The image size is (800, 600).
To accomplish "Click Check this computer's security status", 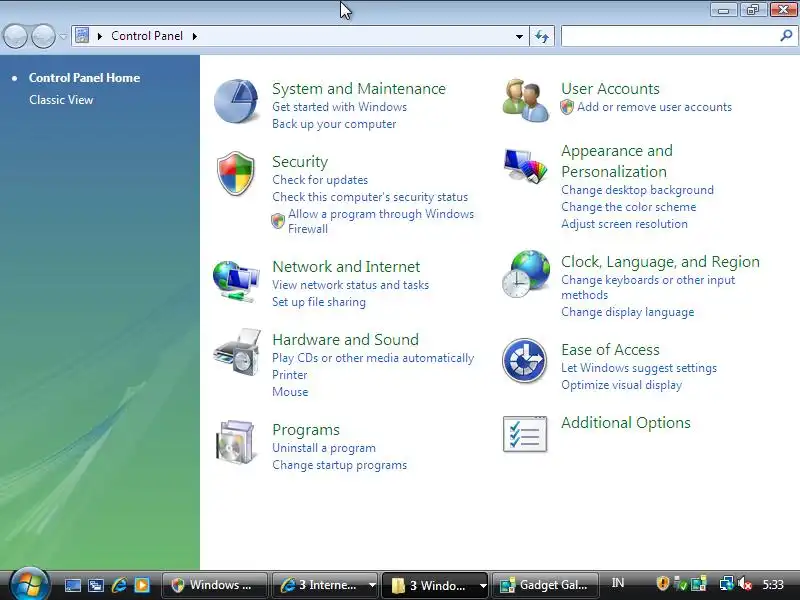I will click(x=370, y=197).
